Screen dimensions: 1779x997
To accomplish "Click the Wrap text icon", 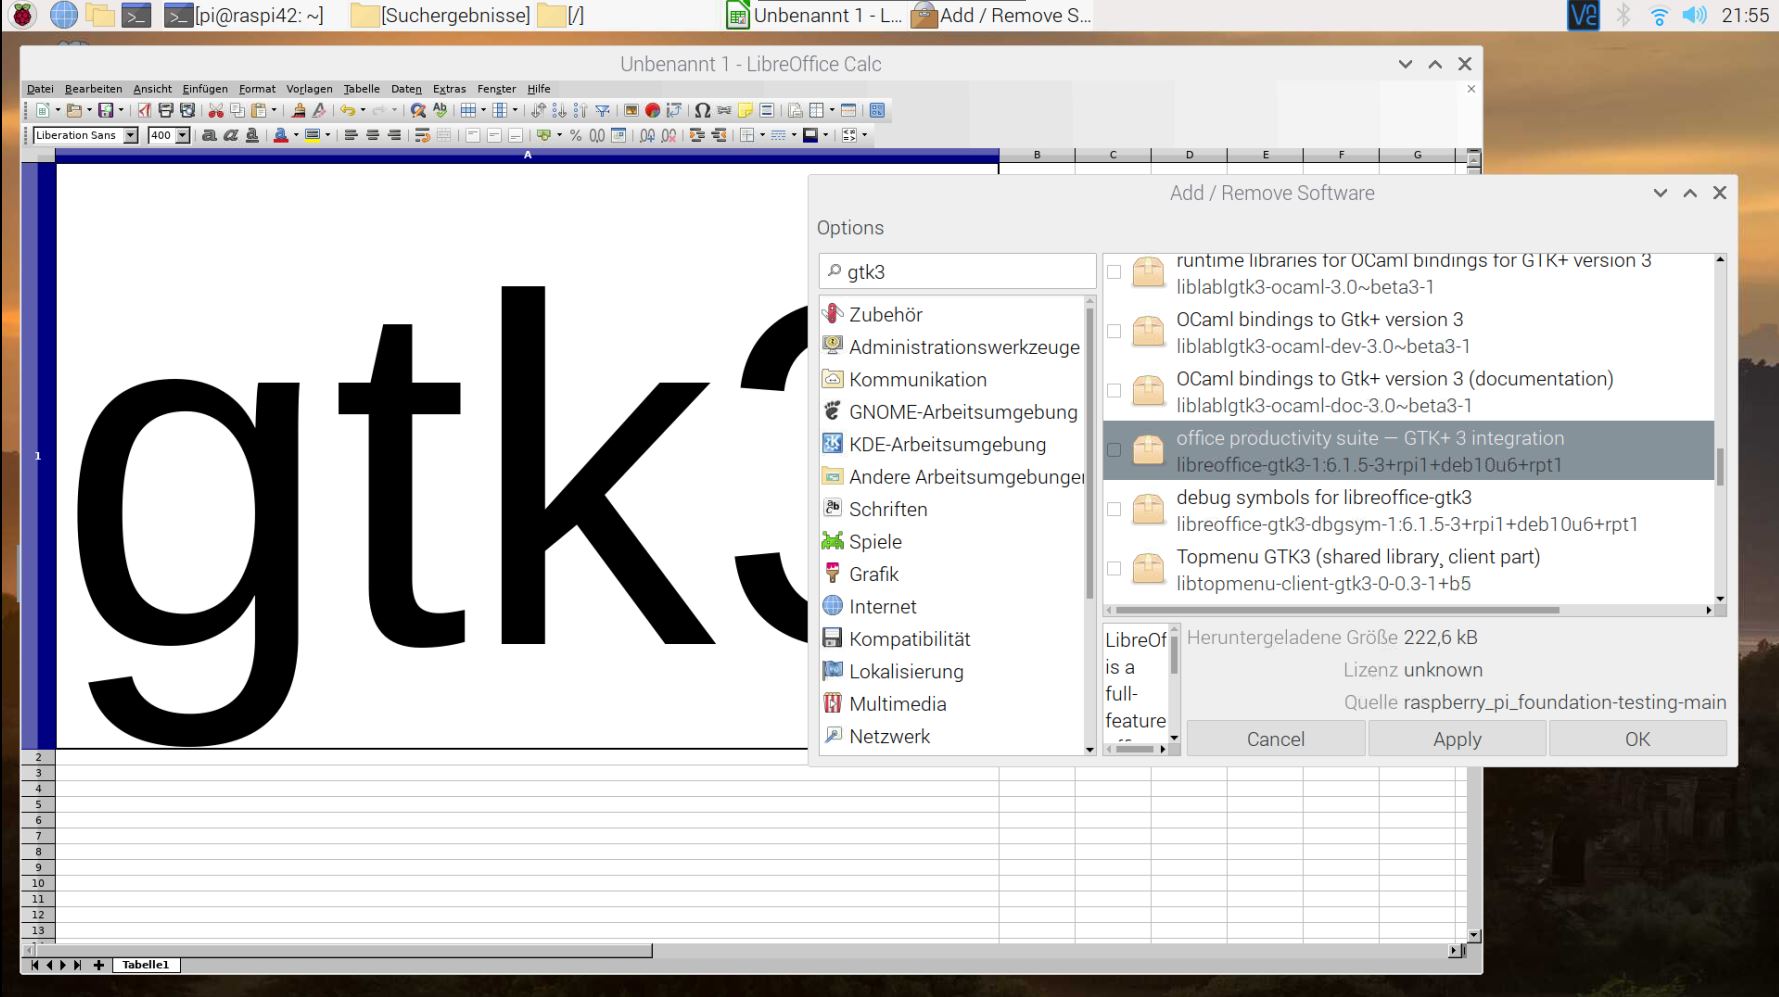I will tap(423, 135).
